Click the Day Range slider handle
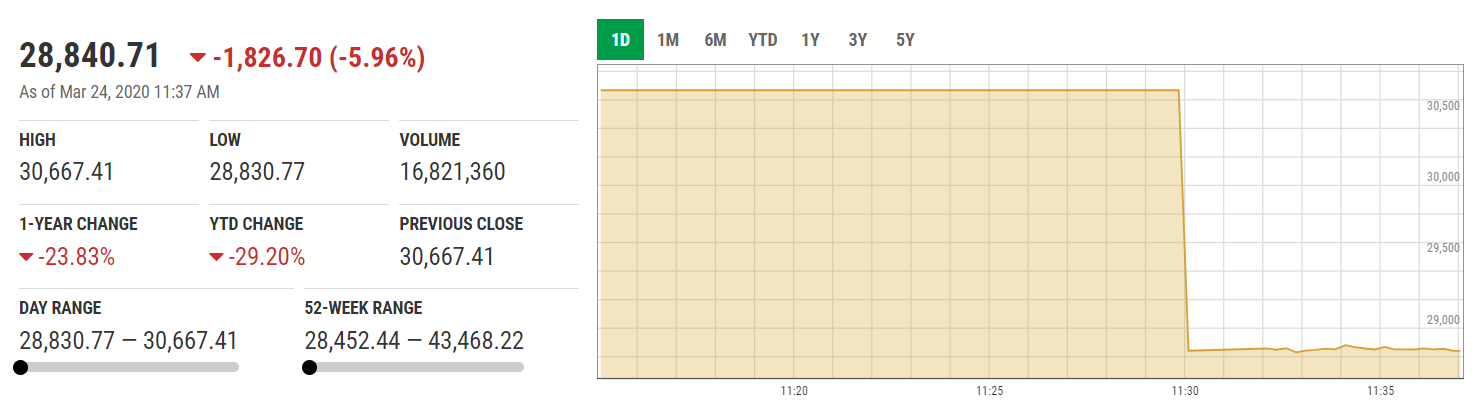The width and height of the screenshot is (1478, 412). tap(21, 367)
